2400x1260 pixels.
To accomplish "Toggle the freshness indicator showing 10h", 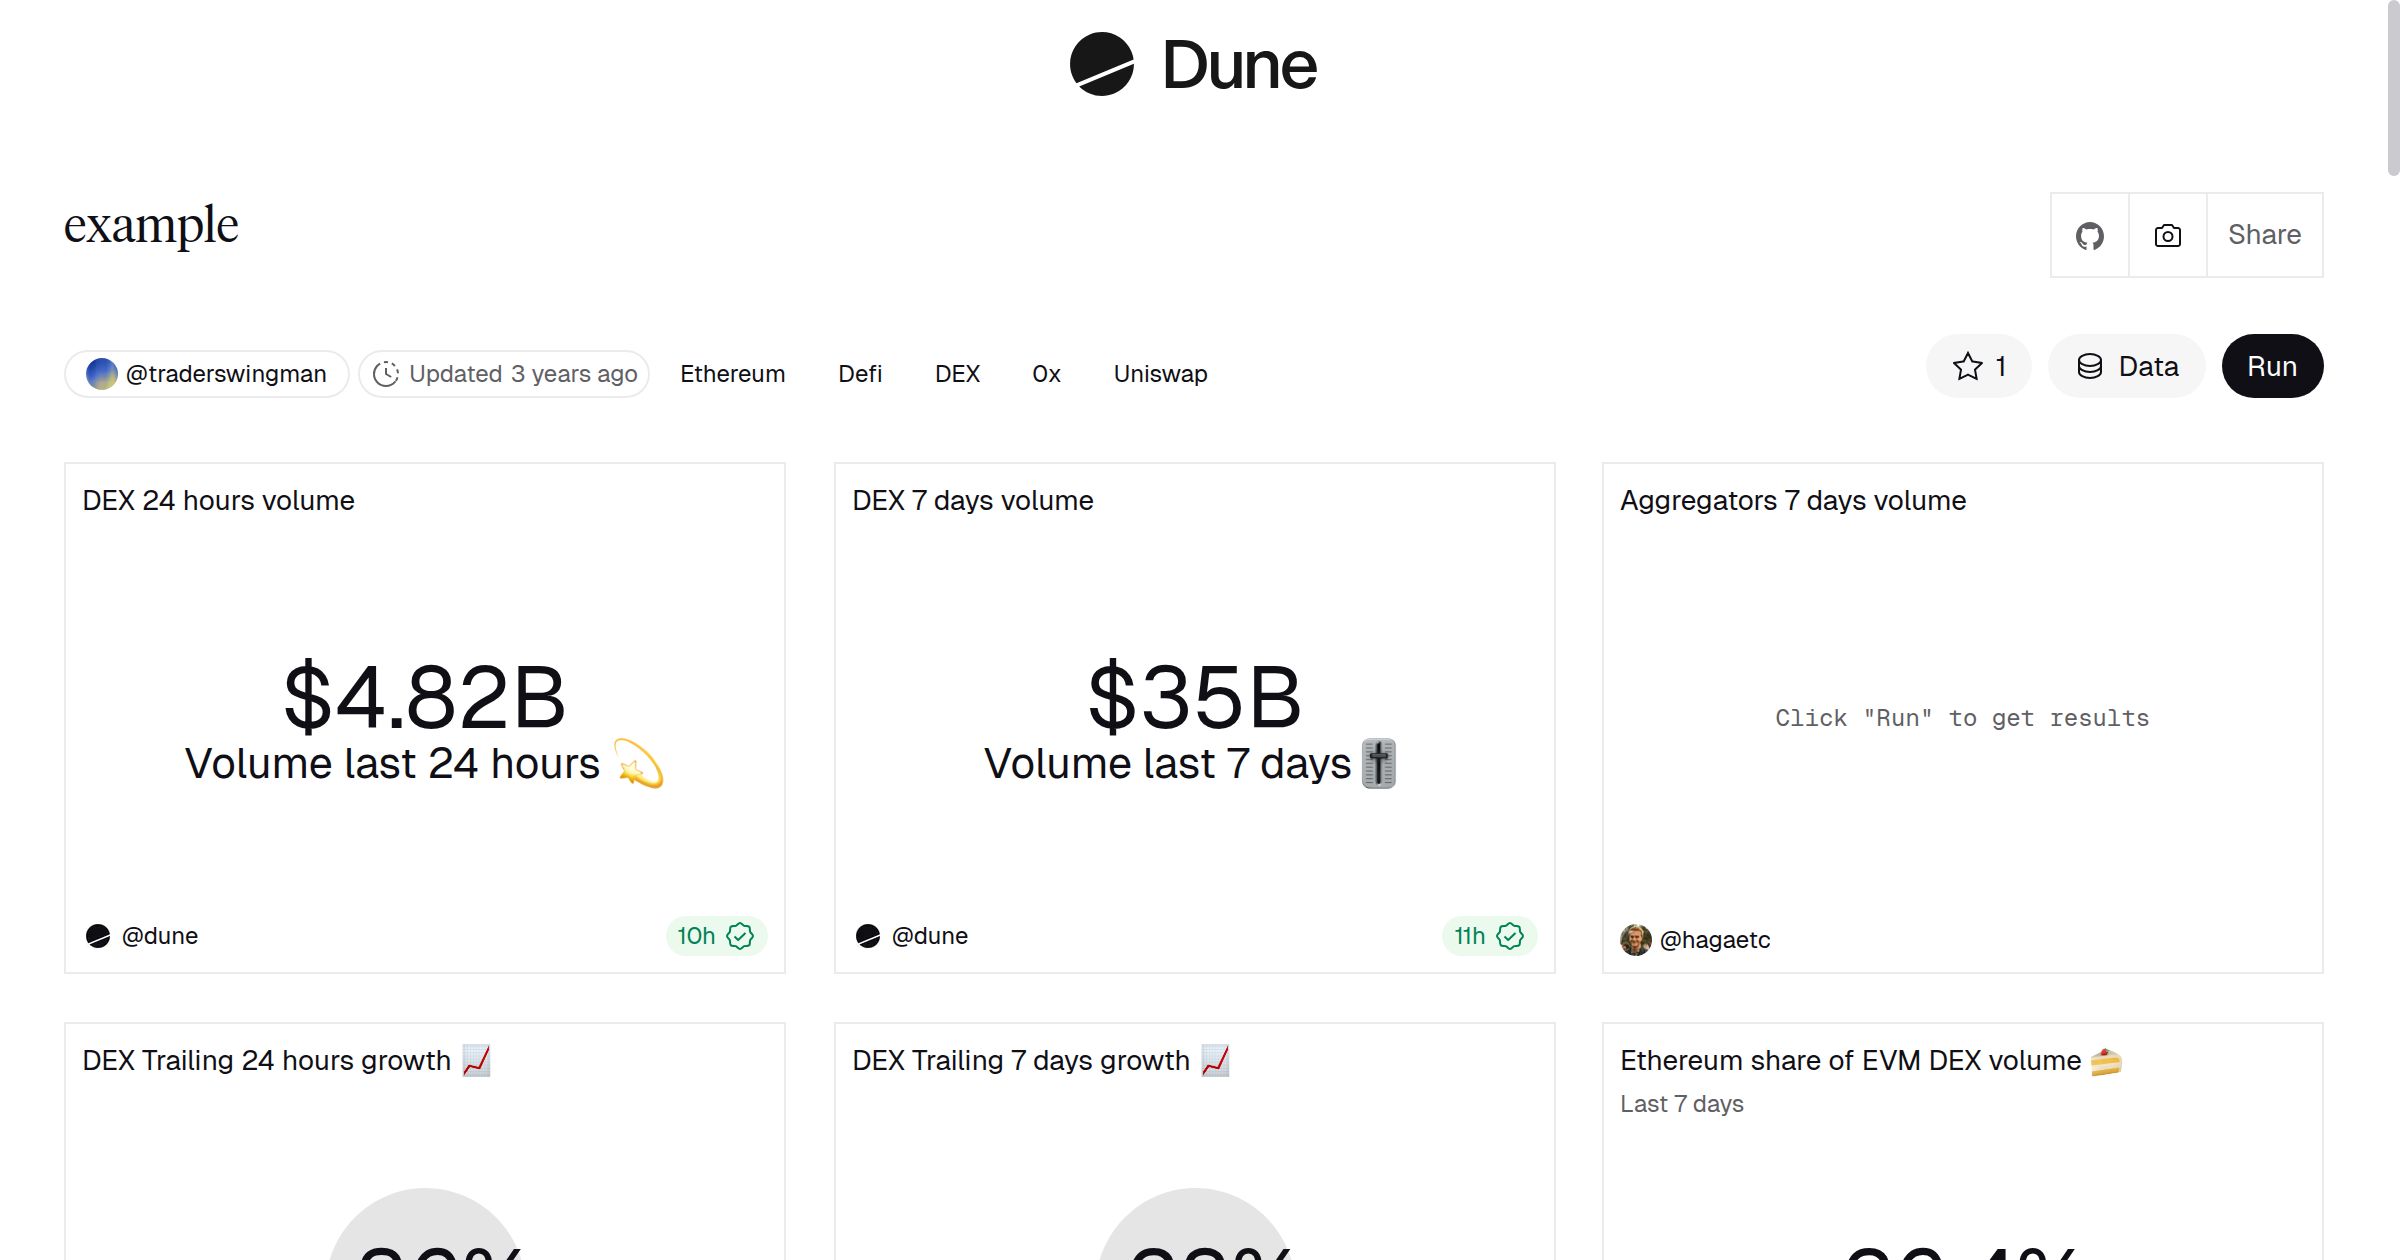I will click(714, 935).
